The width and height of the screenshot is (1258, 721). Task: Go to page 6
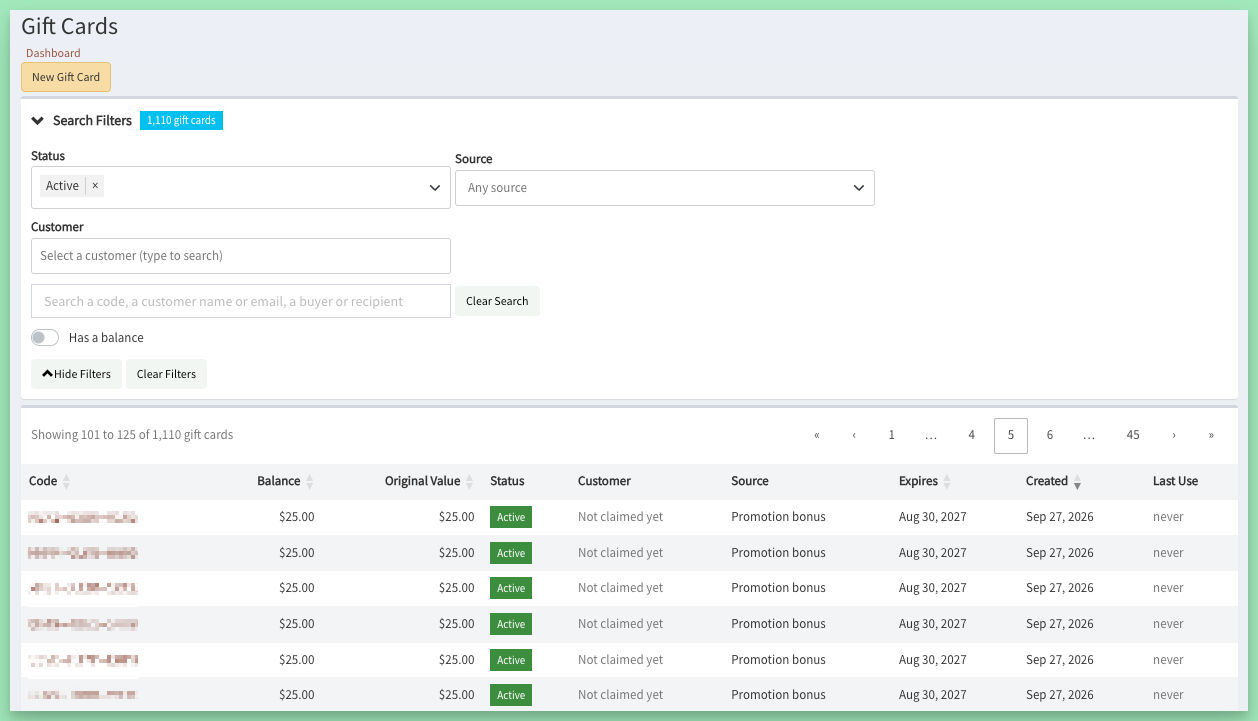pyautogui.click(x=1050, y=436)
